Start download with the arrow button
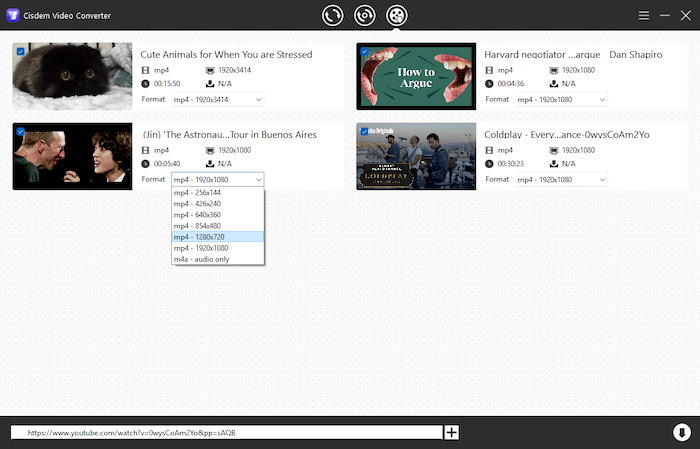The height and width of the screenshot is (449, 700). [x=682, y=432]
